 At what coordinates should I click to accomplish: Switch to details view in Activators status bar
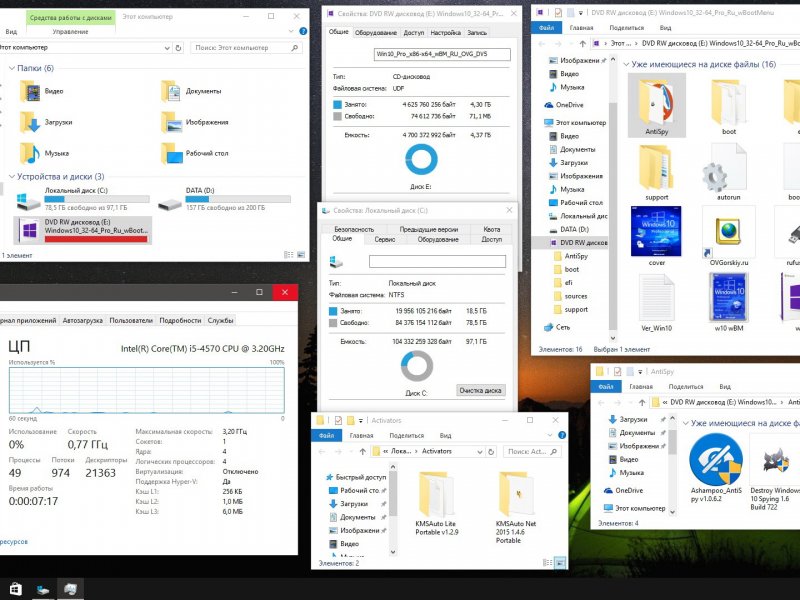547,563
